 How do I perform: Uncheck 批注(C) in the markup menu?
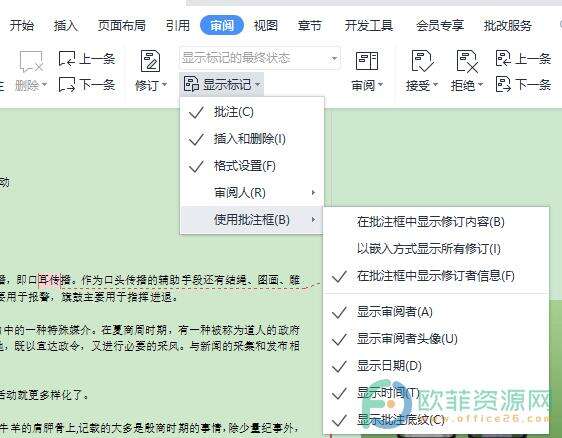point(252,112)
